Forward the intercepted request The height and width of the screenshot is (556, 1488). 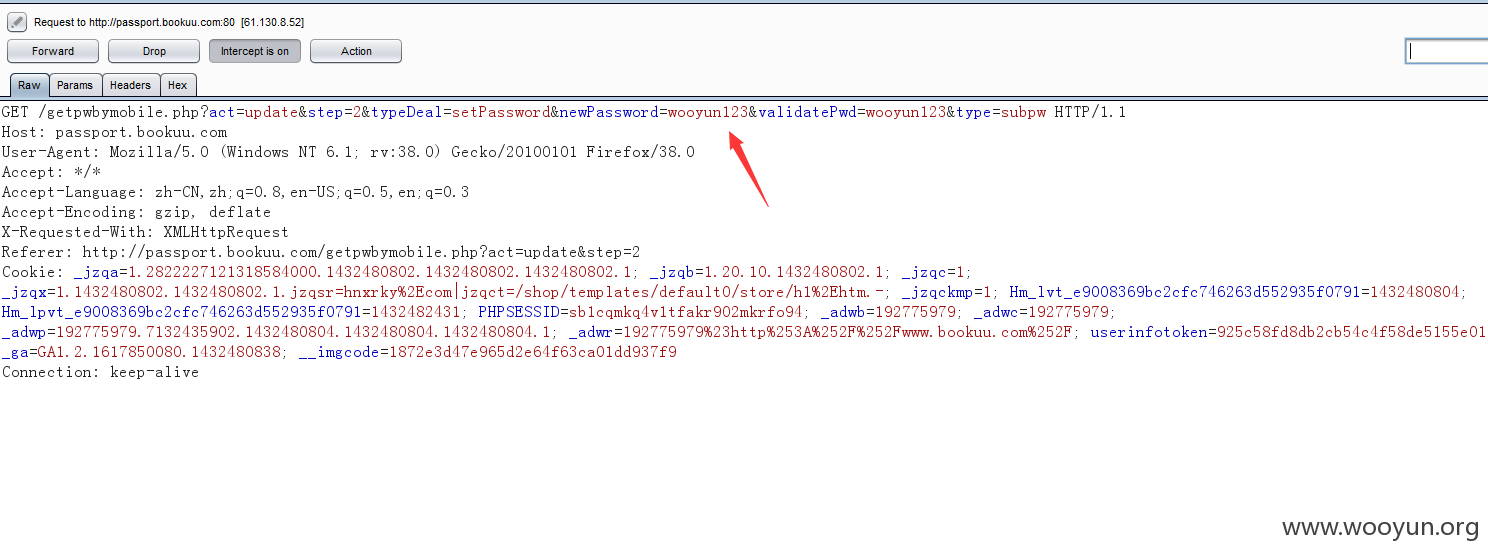click(53, 51)
